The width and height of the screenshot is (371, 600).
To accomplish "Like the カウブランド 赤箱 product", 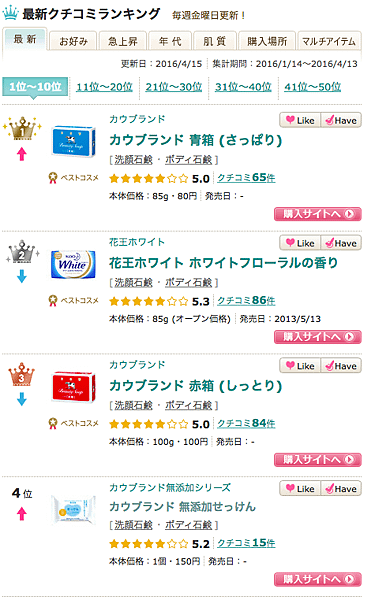I will (x=300, y=366).
